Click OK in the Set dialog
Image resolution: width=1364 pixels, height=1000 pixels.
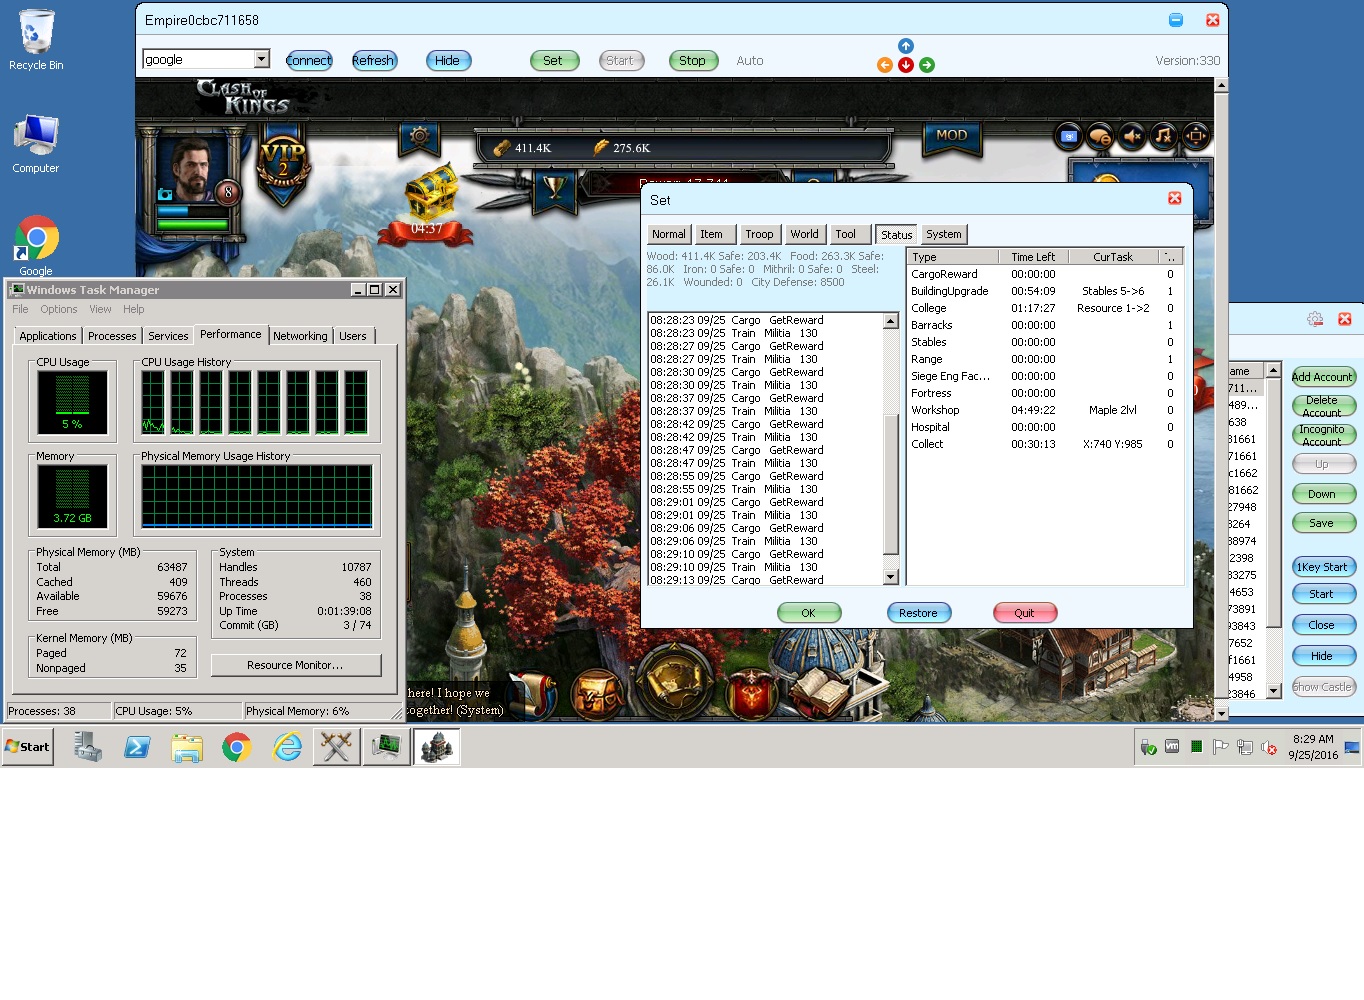808,613
